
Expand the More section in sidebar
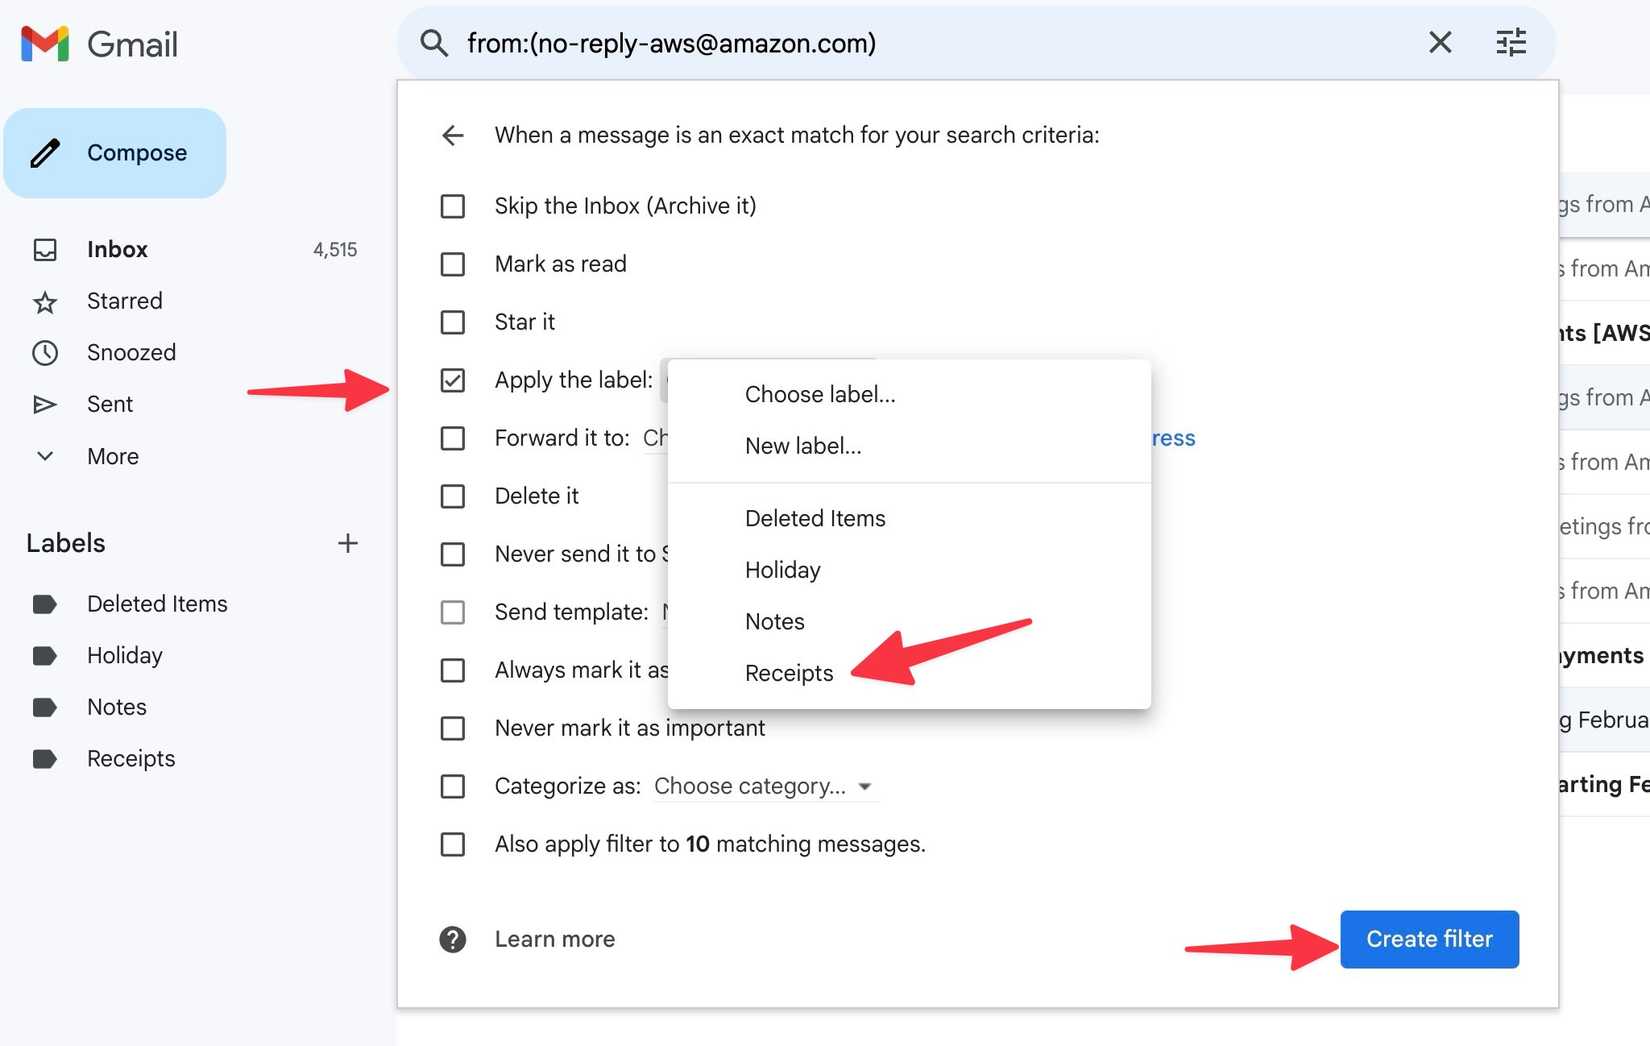pos(45,457)
